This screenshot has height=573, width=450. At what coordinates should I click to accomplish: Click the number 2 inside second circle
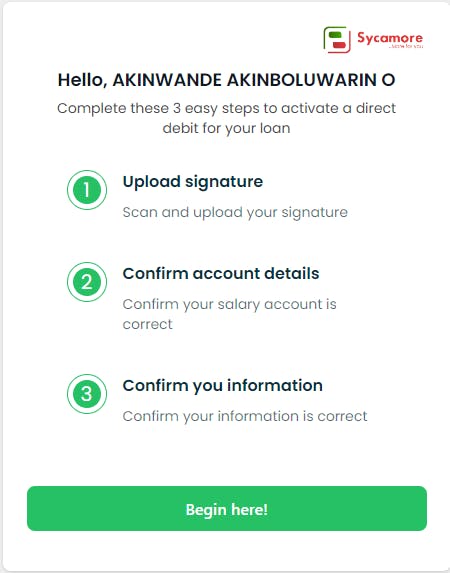tap(87, 282)
